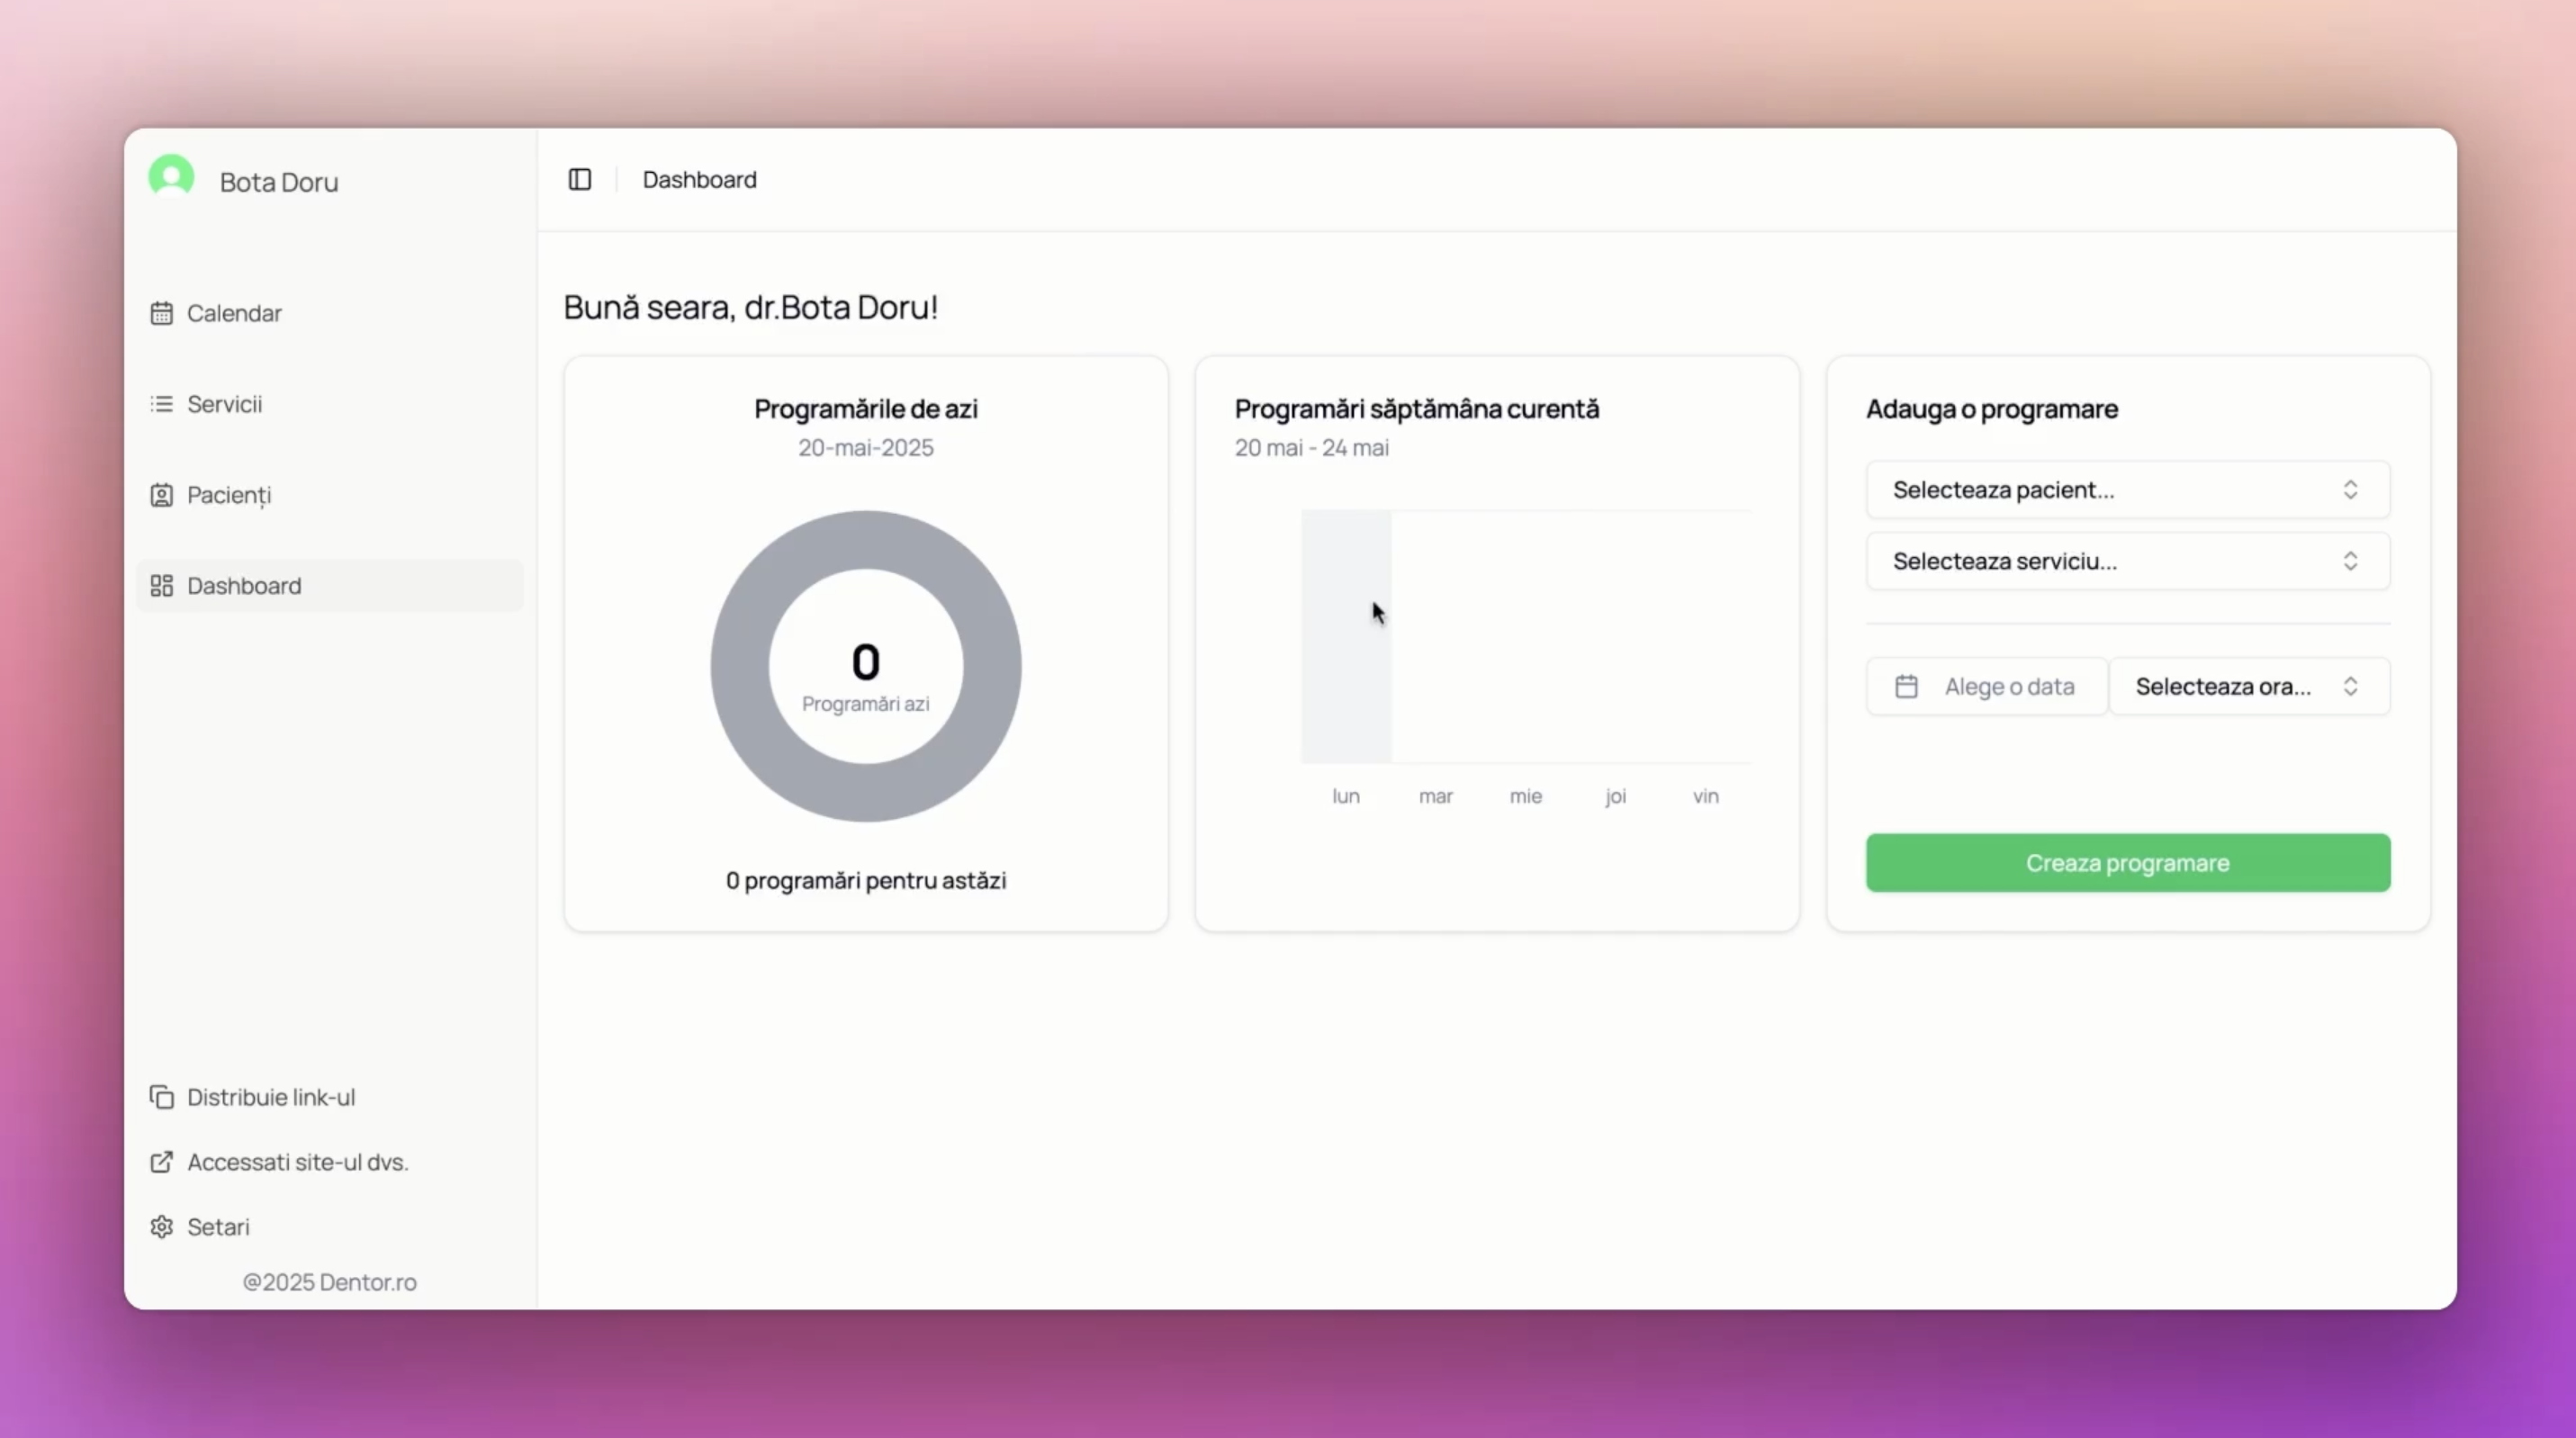The height and width of the screenshot is (1438, 2576).
Task: Click the Calendar icon in sidebar
Action: [x=161, y=313]
